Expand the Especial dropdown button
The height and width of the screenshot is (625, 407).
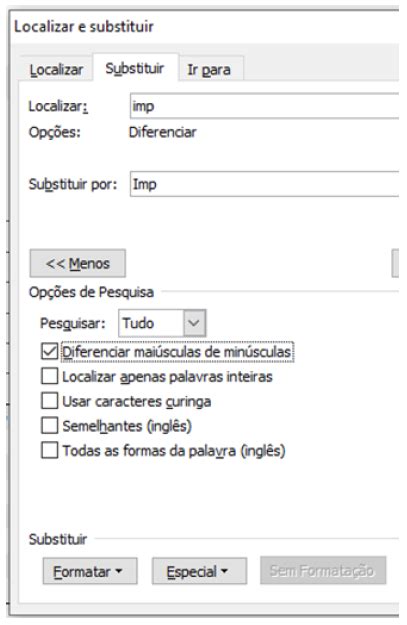199,571
